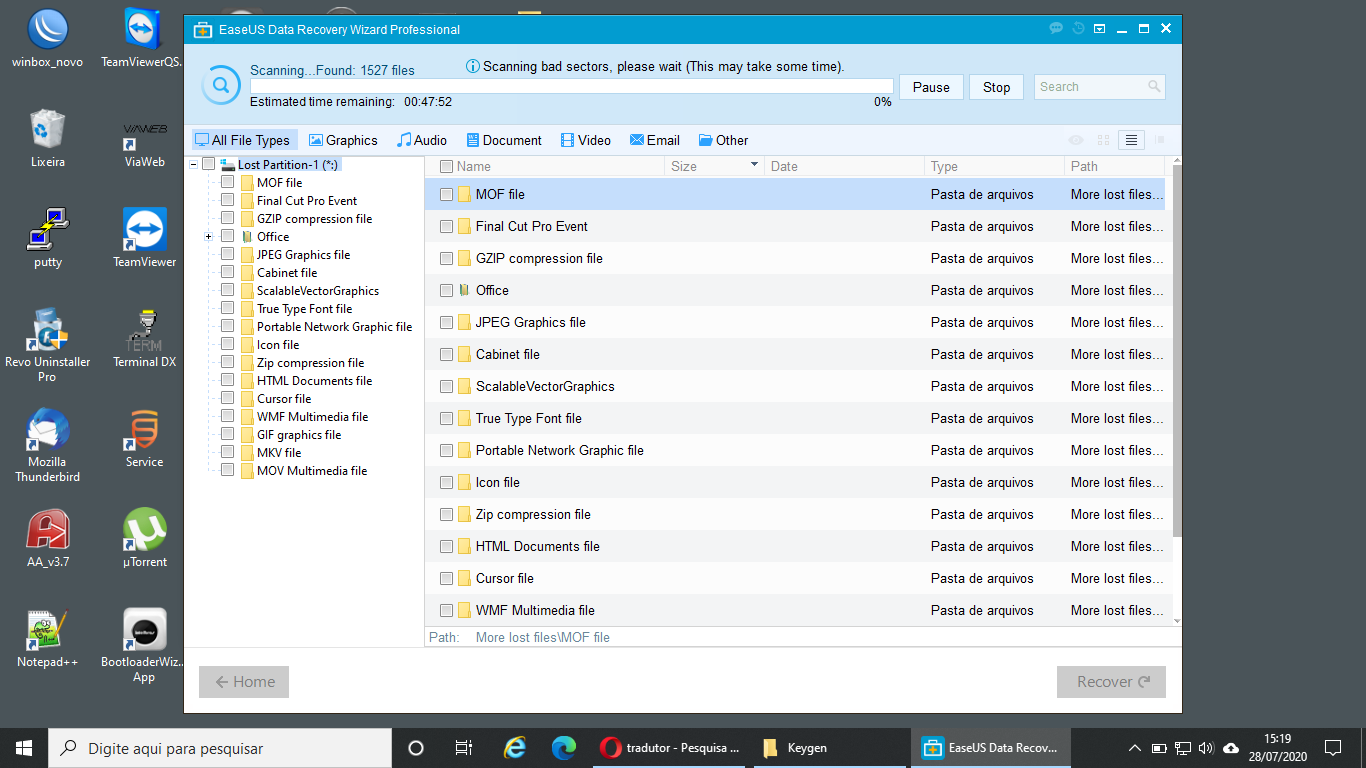Open the notification center icon
Image resolution: width=1366 pixels, height=768 pixels.
tap(1332, 748)
